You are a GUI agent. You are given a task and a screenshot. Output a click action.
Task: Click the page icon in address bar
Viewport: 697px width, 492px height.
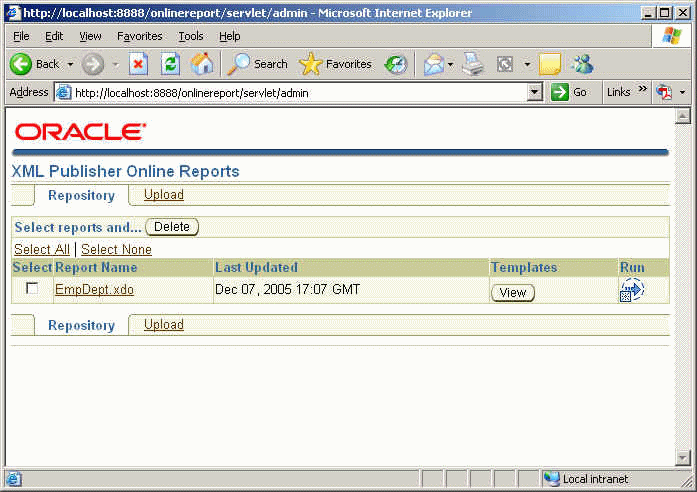pyautogui.click(x=64, y=92)
